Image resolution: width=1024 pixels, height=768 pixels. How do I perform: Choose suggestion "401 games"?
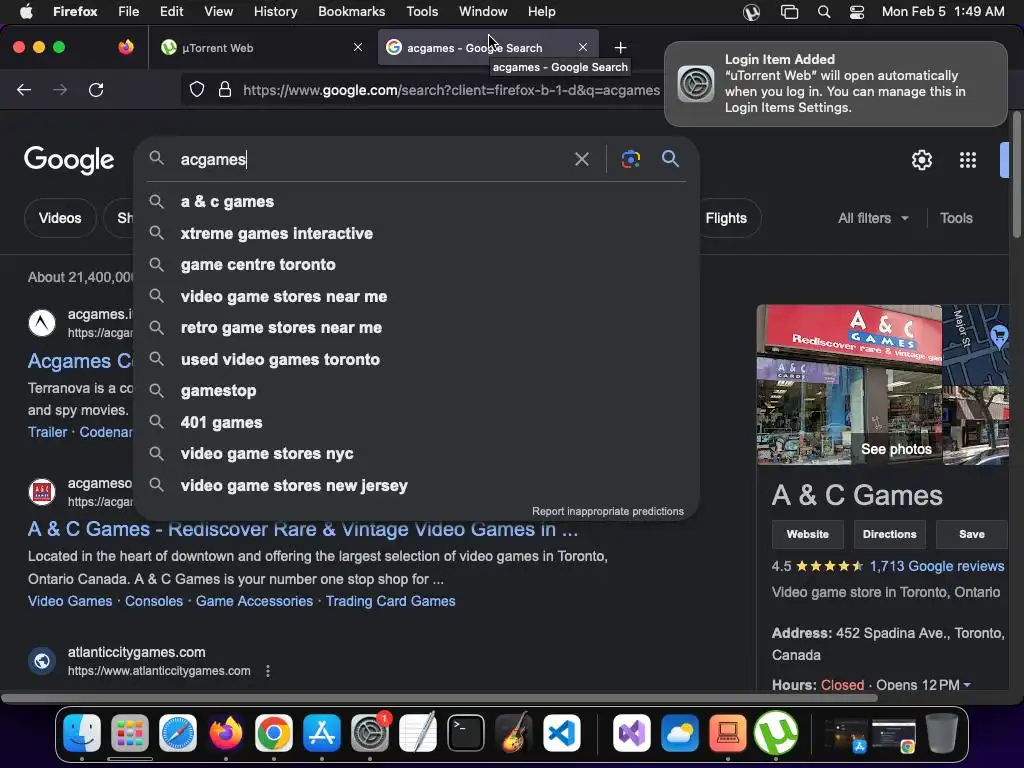[x=417, y=423]
